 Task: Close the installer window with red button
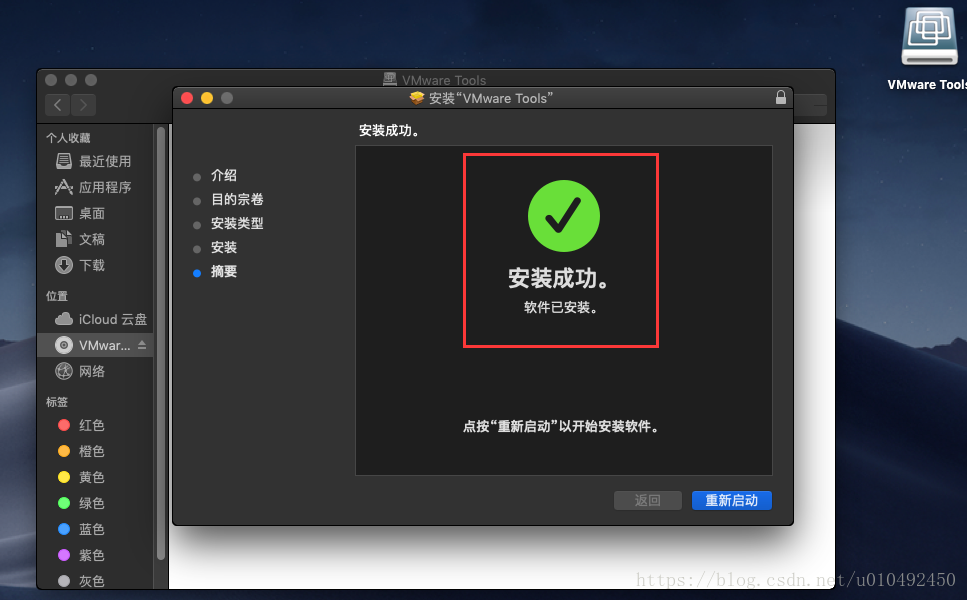(x=187, y=98)
